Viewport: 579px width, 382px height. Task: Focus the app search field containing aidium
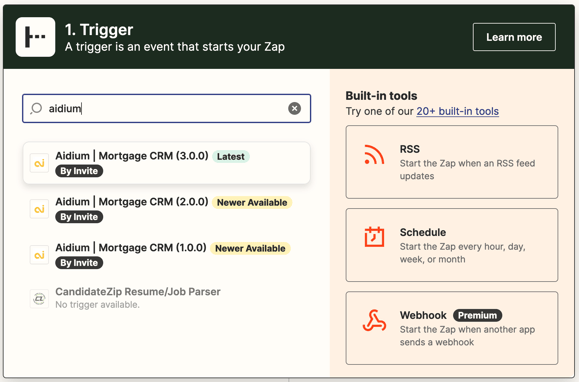point(167,109)
